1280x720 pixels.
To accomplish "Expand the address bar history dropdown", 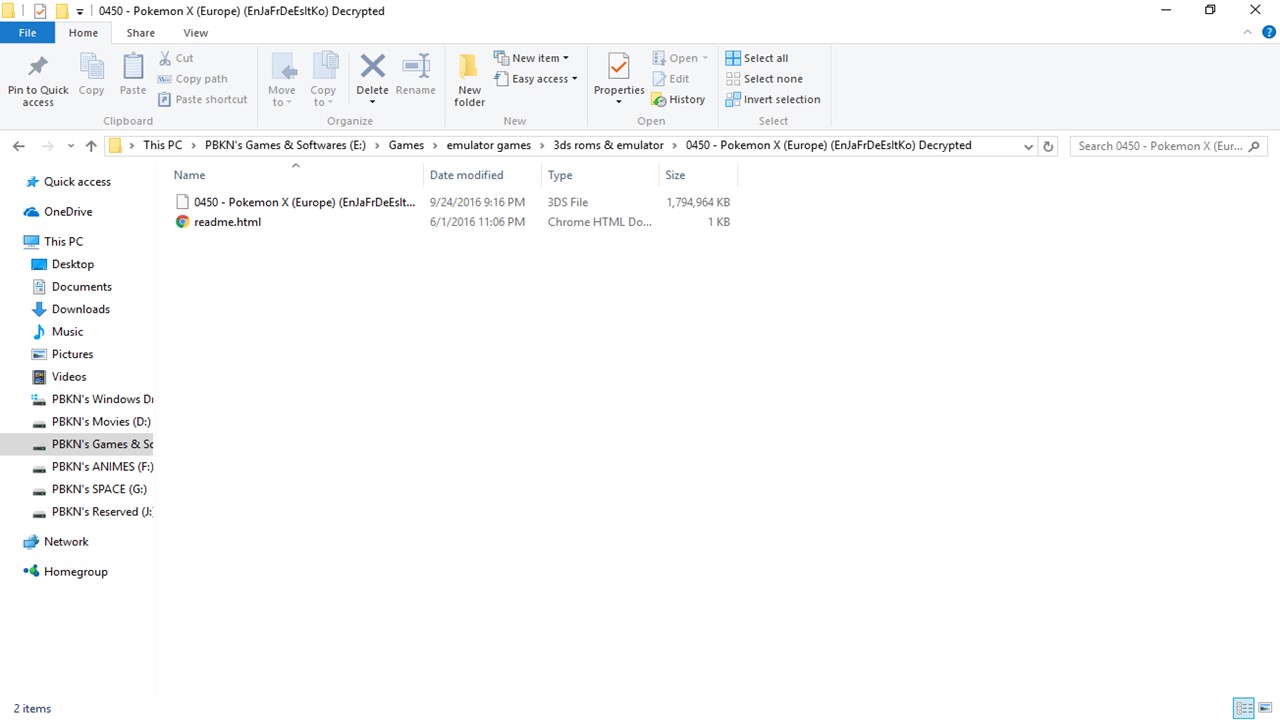I will (1028, 146).
